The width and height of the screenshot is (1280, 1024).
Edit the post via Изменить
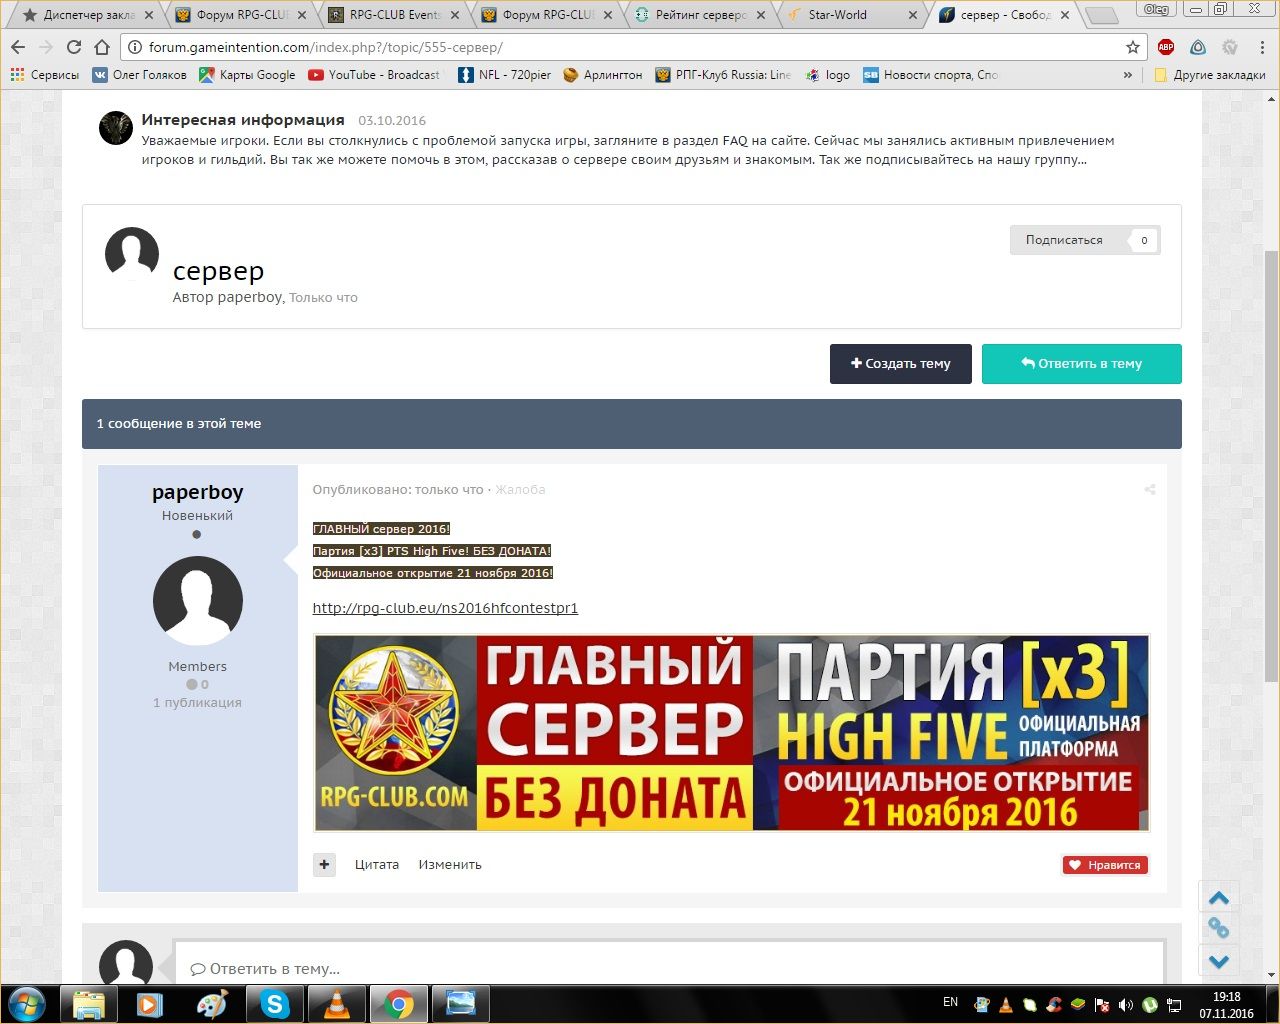(x=450, y=865)
